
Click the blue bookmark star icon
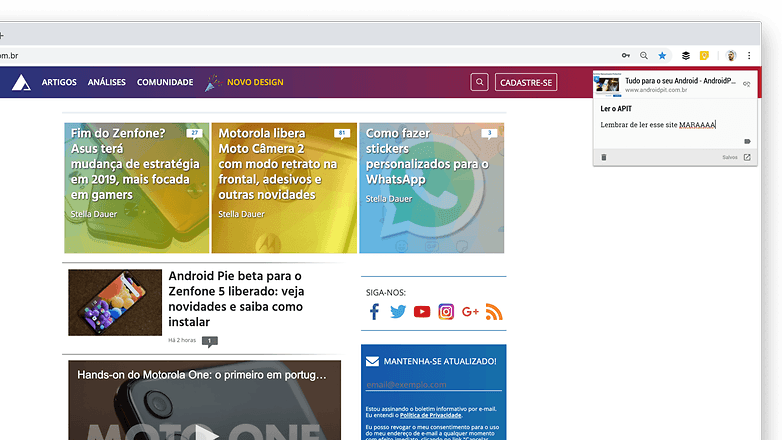(x=662, y=55)
